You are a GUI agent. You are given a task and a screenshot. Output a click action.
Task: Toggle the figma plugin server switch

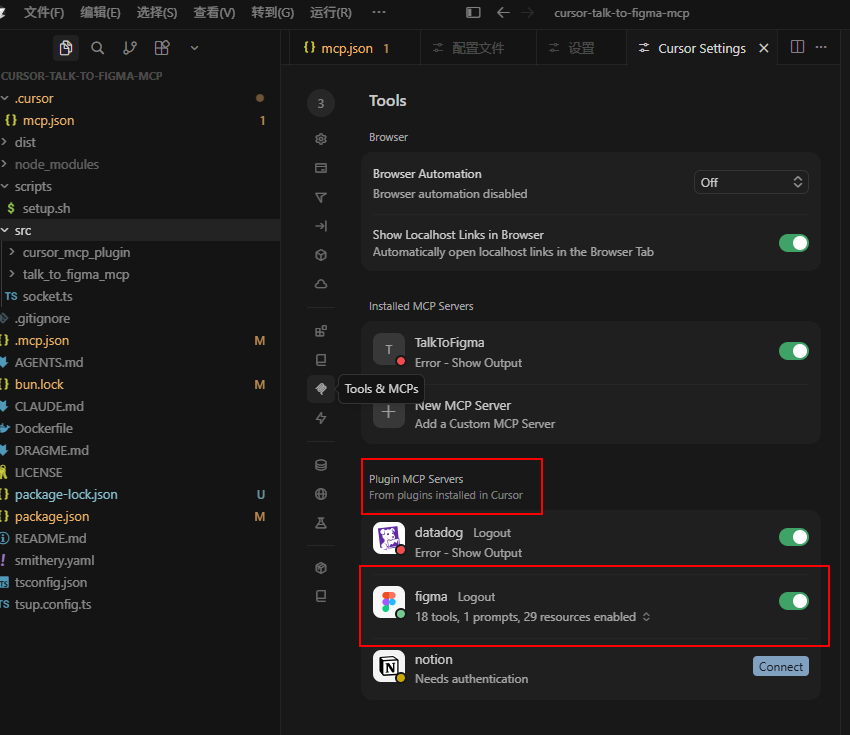[794, 601]
